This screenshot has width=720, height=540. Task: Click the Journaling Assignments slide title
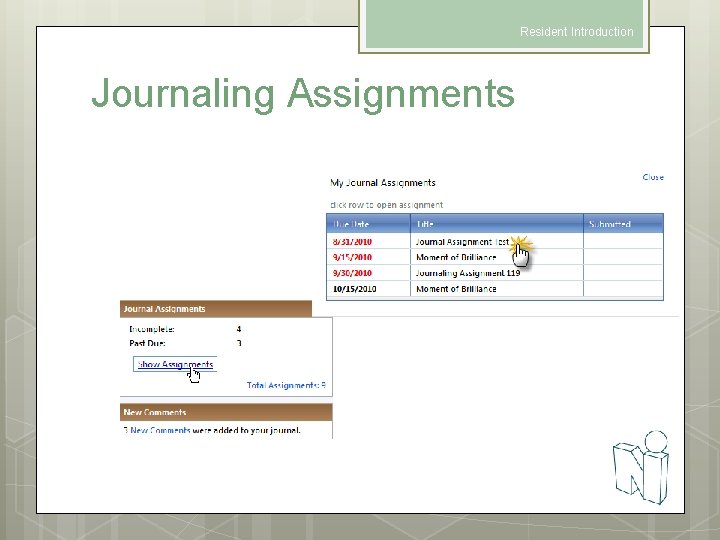(x=303, y=94)
